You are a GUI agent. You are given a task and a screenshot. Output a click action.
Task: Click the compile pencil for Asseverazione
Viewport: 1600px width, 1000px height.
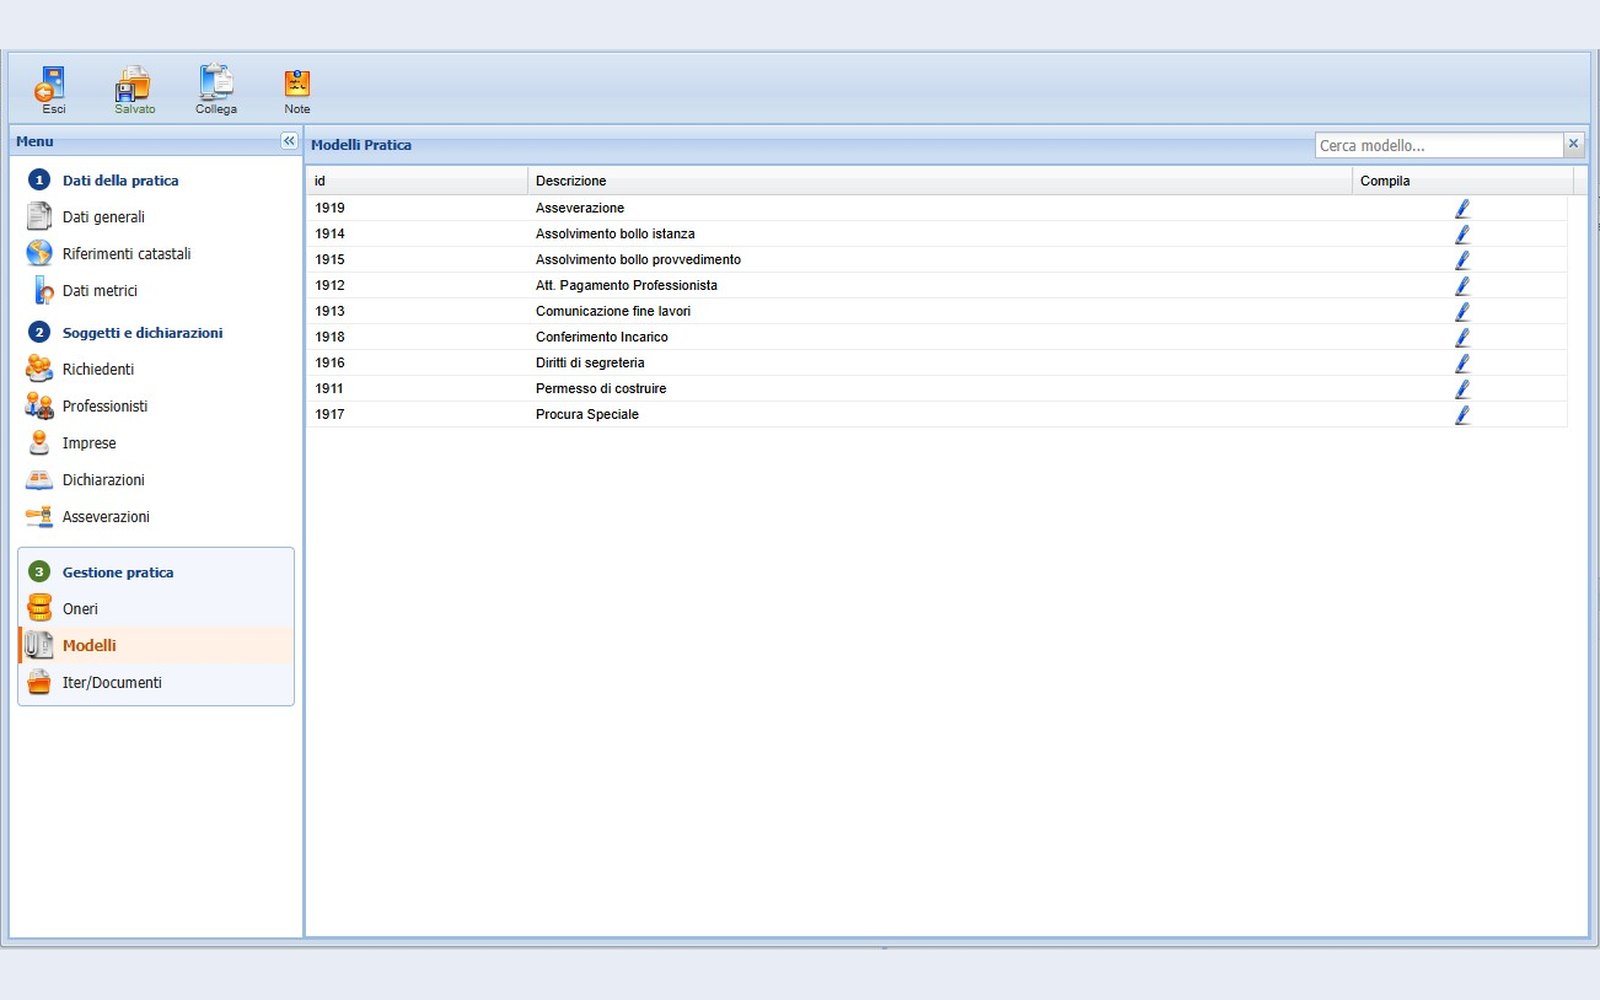point(1462,208)
